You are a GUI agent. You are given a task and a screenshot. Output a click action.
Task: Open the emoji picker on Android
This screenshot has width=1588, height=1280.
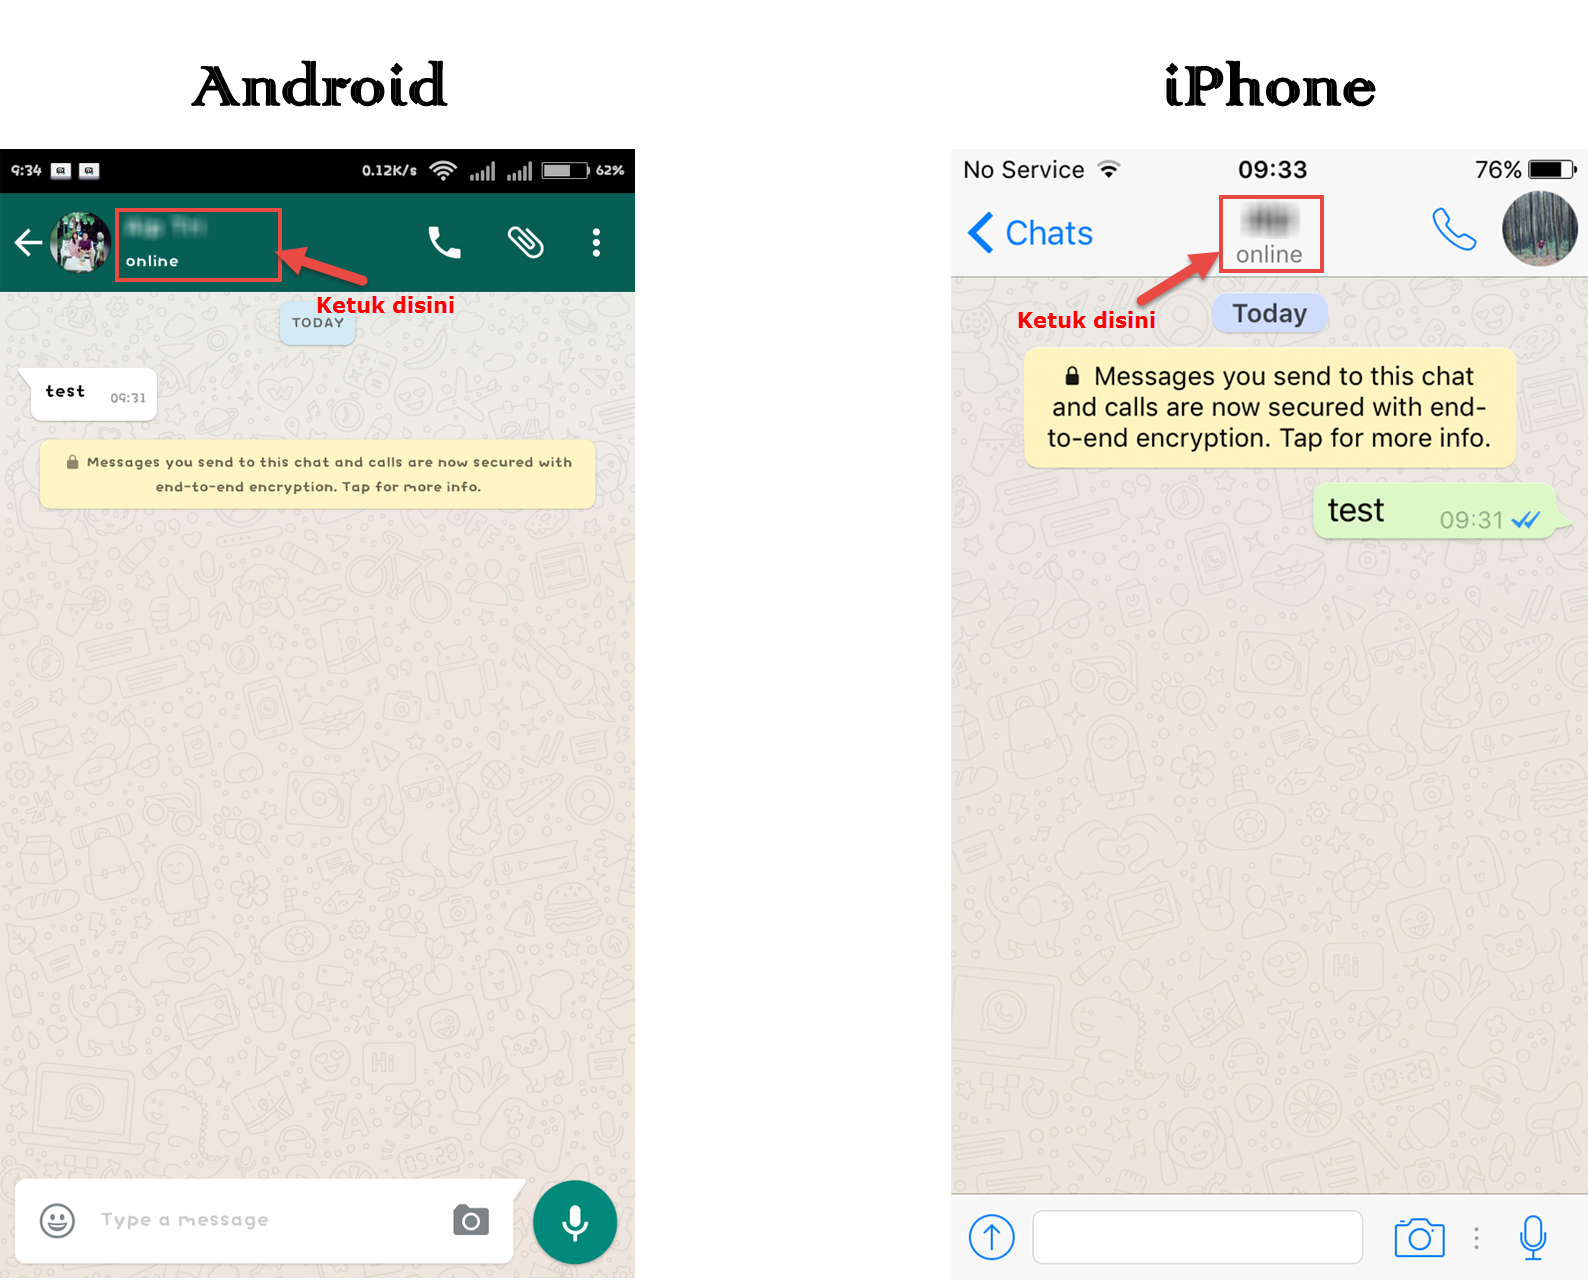pyautogui.click(x=57, y=1220)
